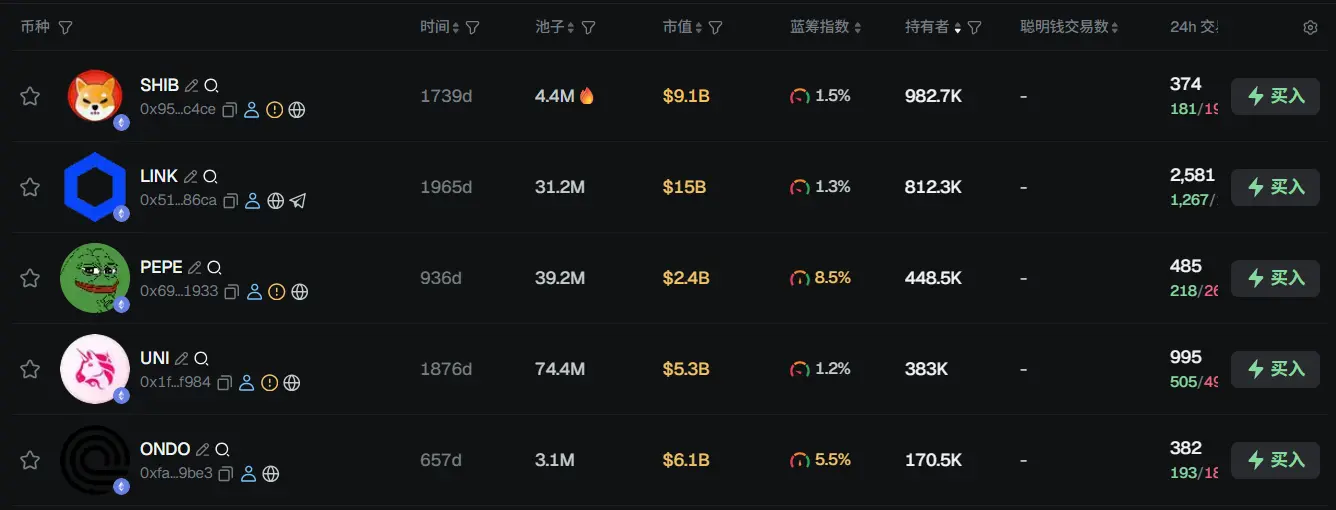Star the PEPE token row
The height and width of the screenshot is (510, 1336).
(30, 278)
